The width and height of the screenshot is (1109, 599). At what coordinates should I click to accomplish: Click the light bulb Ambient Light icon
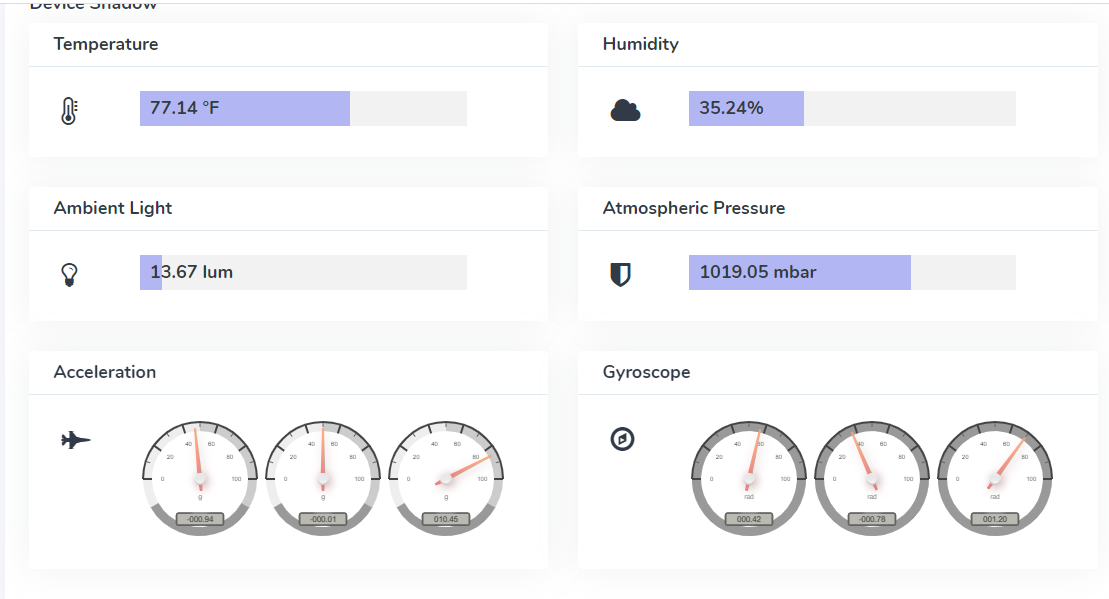(69, 274)
